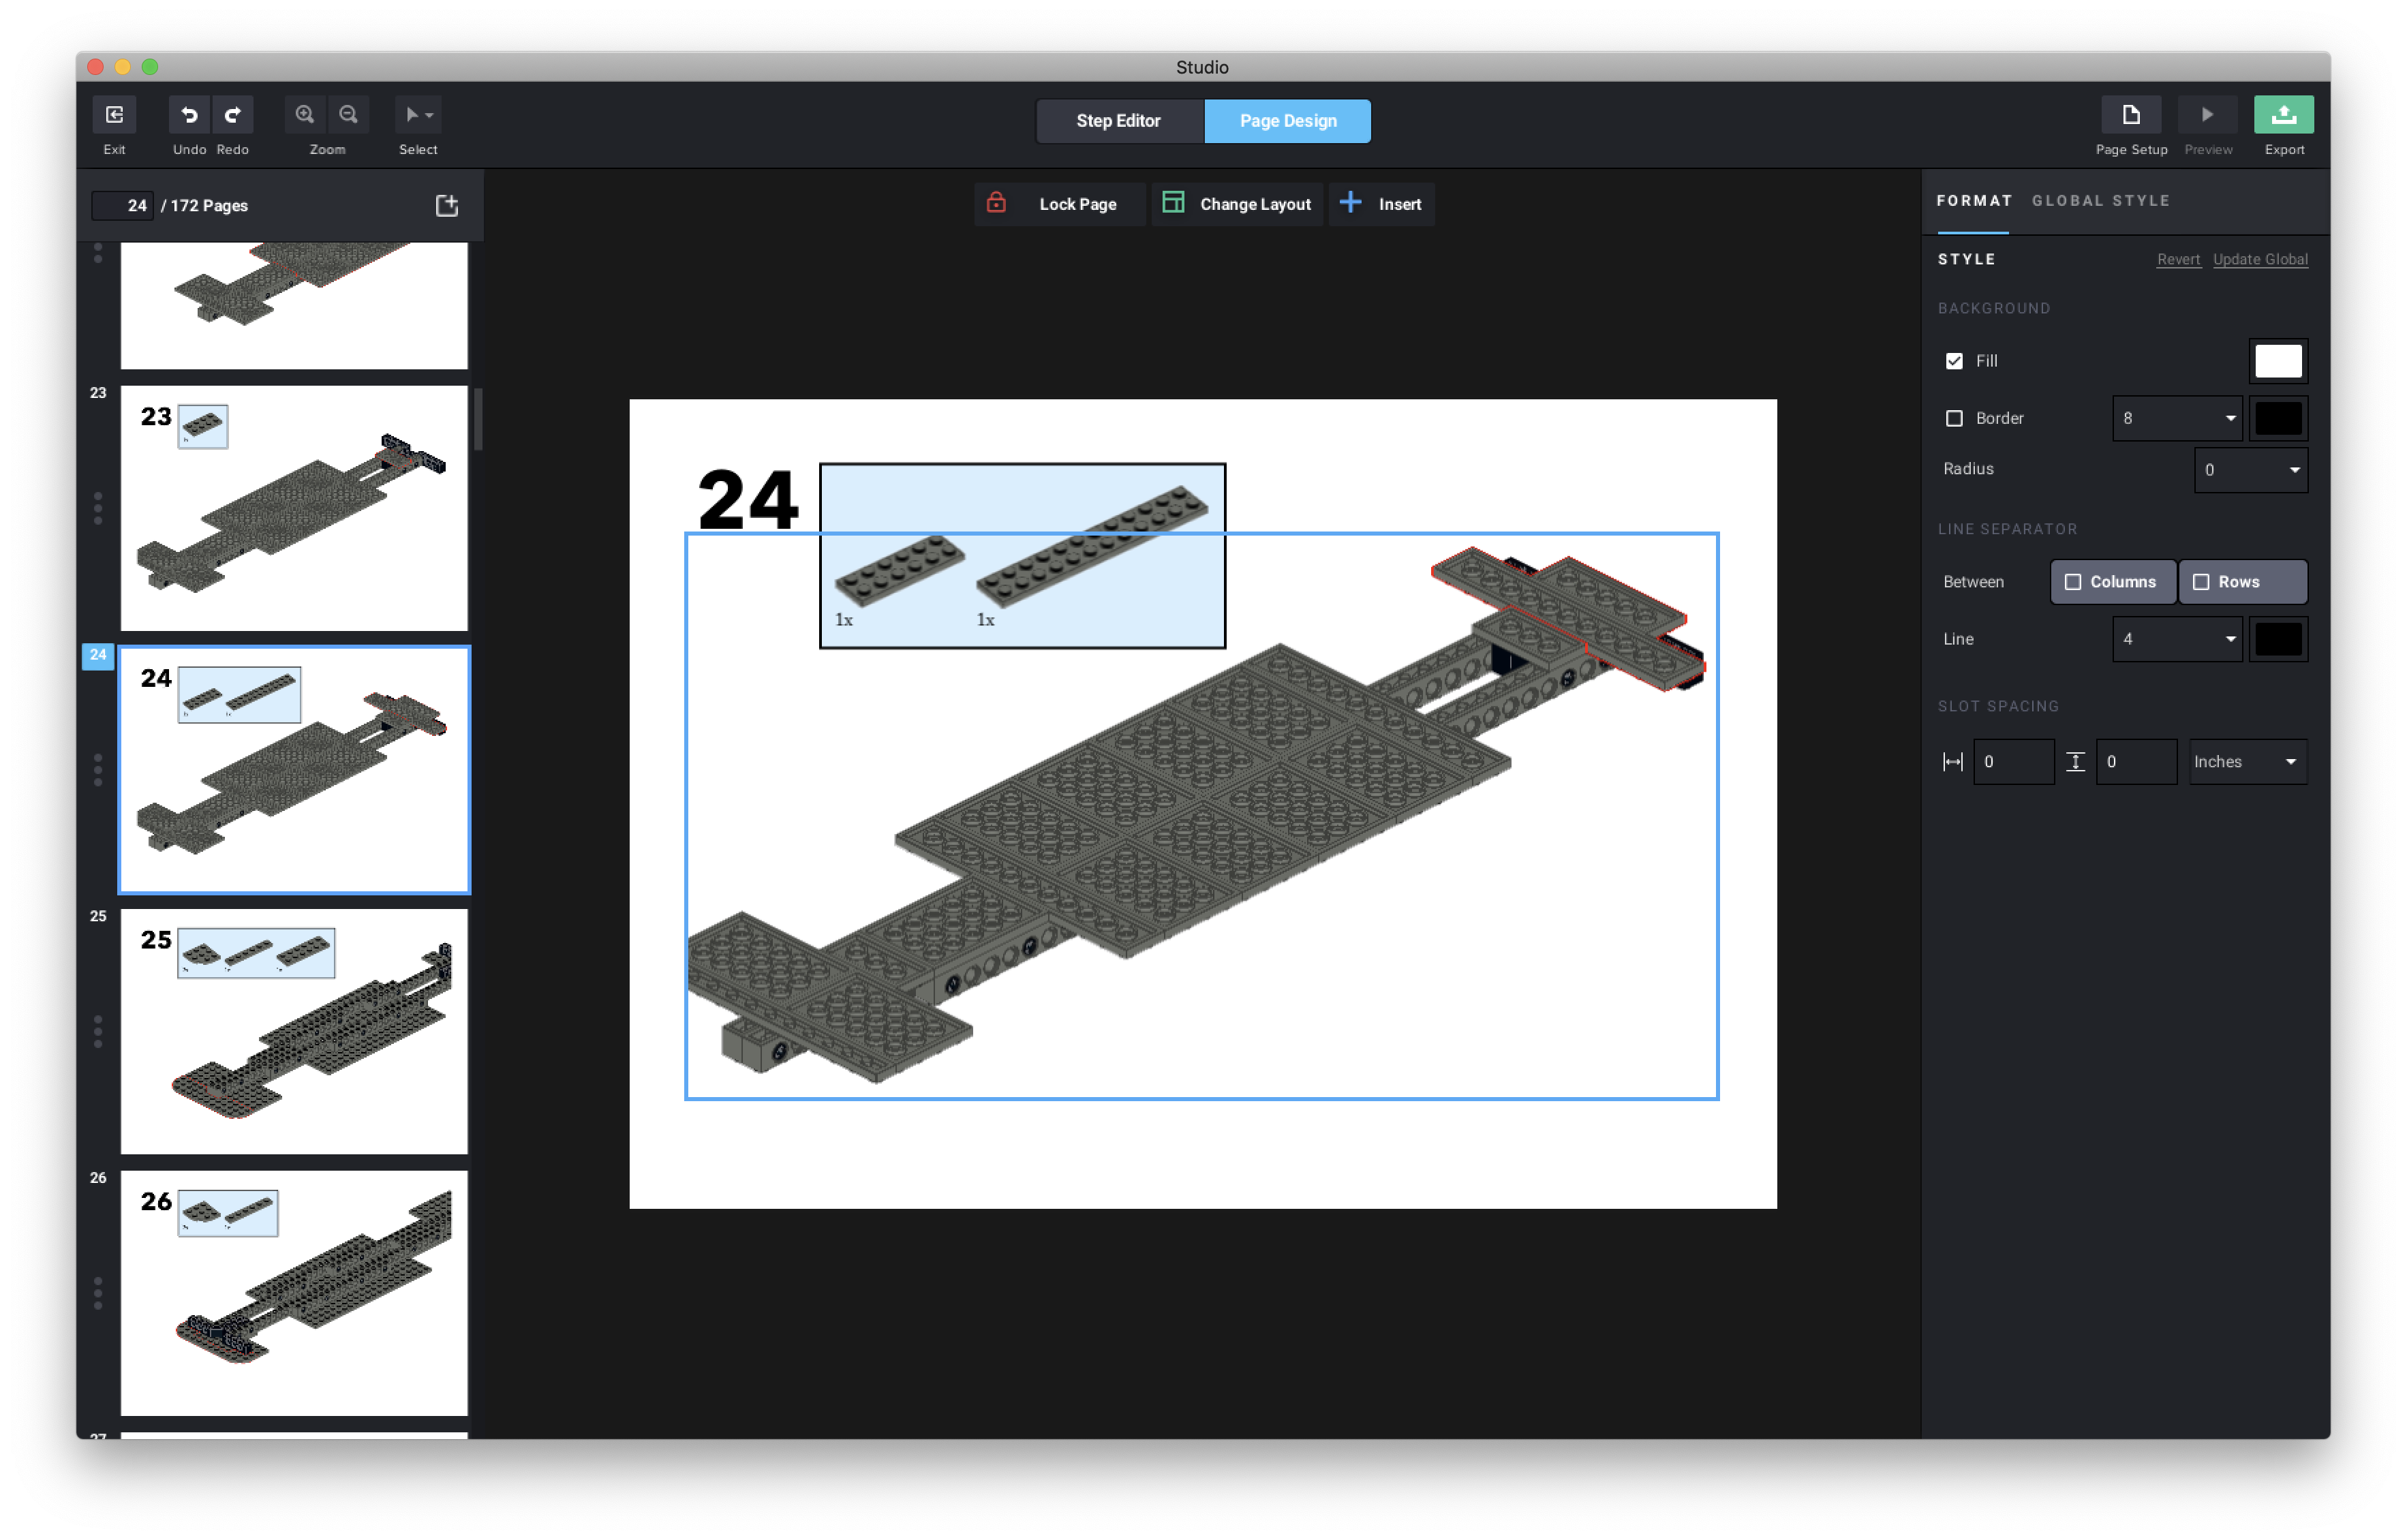Open the Format tab
The image size is (2407, 1540).
point(1973,201)
